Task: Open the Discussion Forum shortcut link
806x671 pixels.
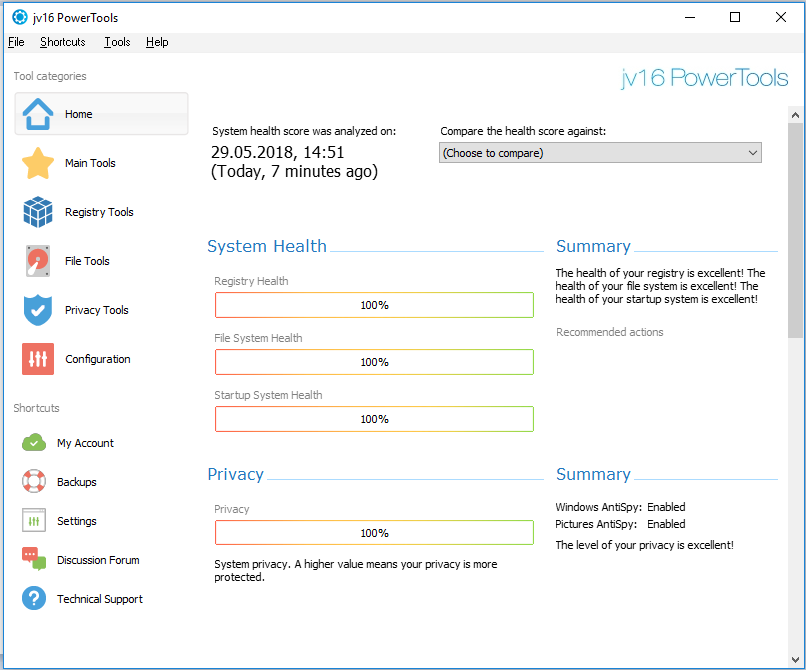Action: tap(98, 560)
